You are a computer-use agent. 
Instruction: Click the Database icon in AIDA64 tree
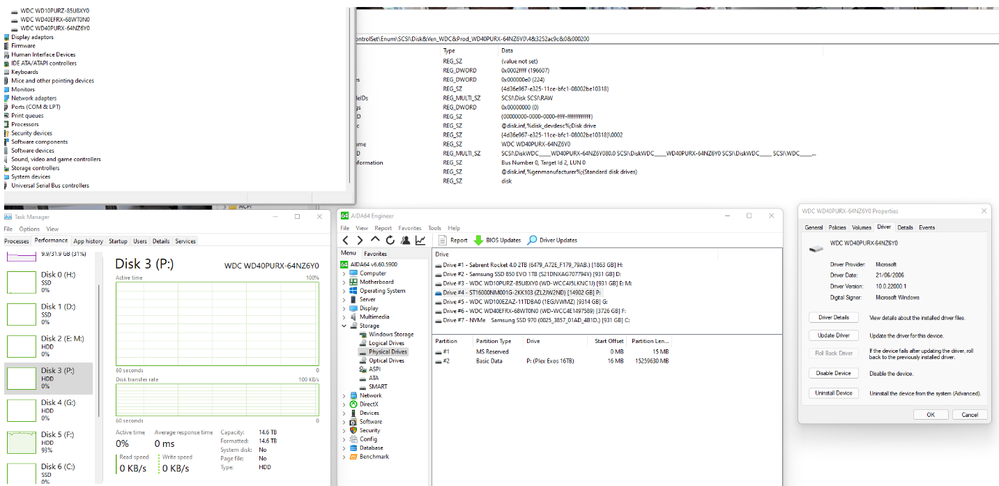(x=354, y=447)
